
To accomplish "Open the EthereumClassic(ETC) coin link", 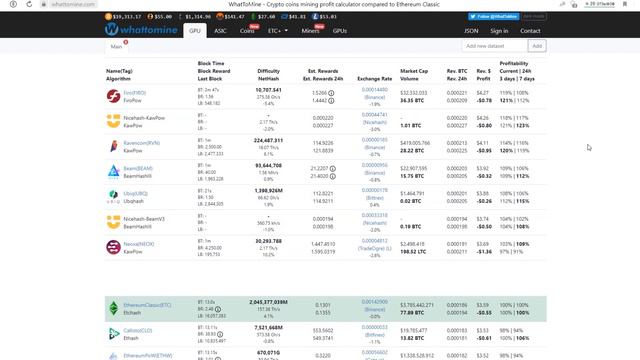I will tap(147, 305).
